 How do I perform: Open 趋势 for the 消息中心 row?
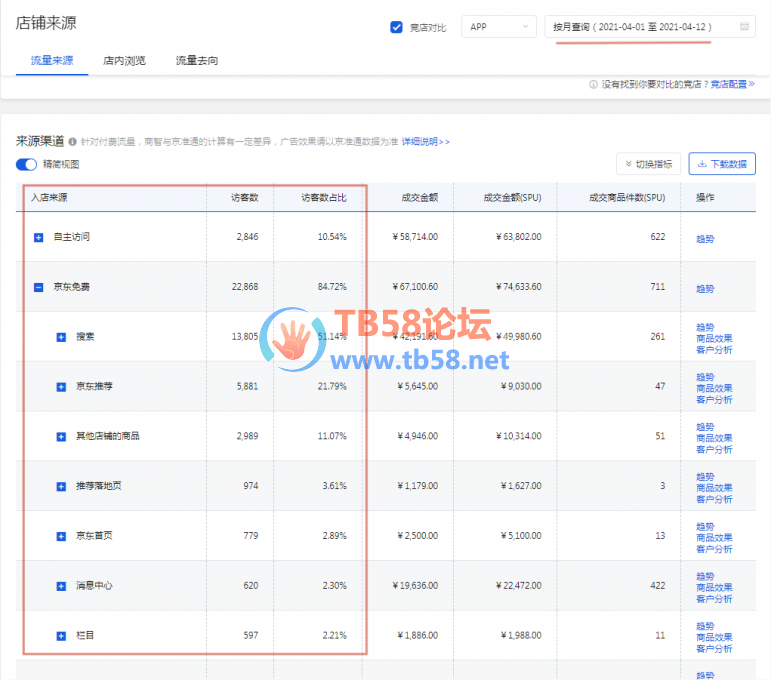(x=705, y=576)
